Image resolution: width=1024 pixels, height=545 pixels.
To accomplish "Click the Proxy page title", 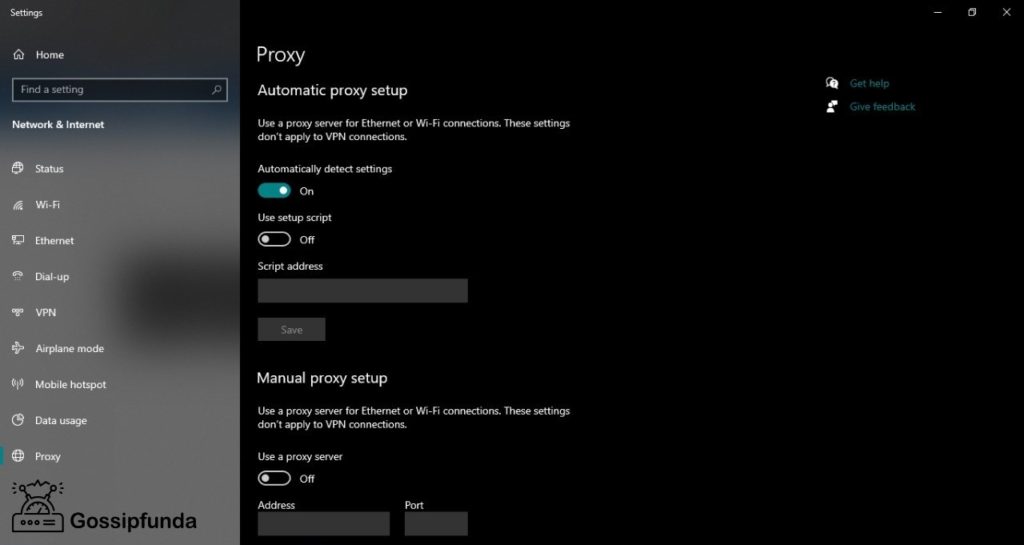I will click(280, 55).
